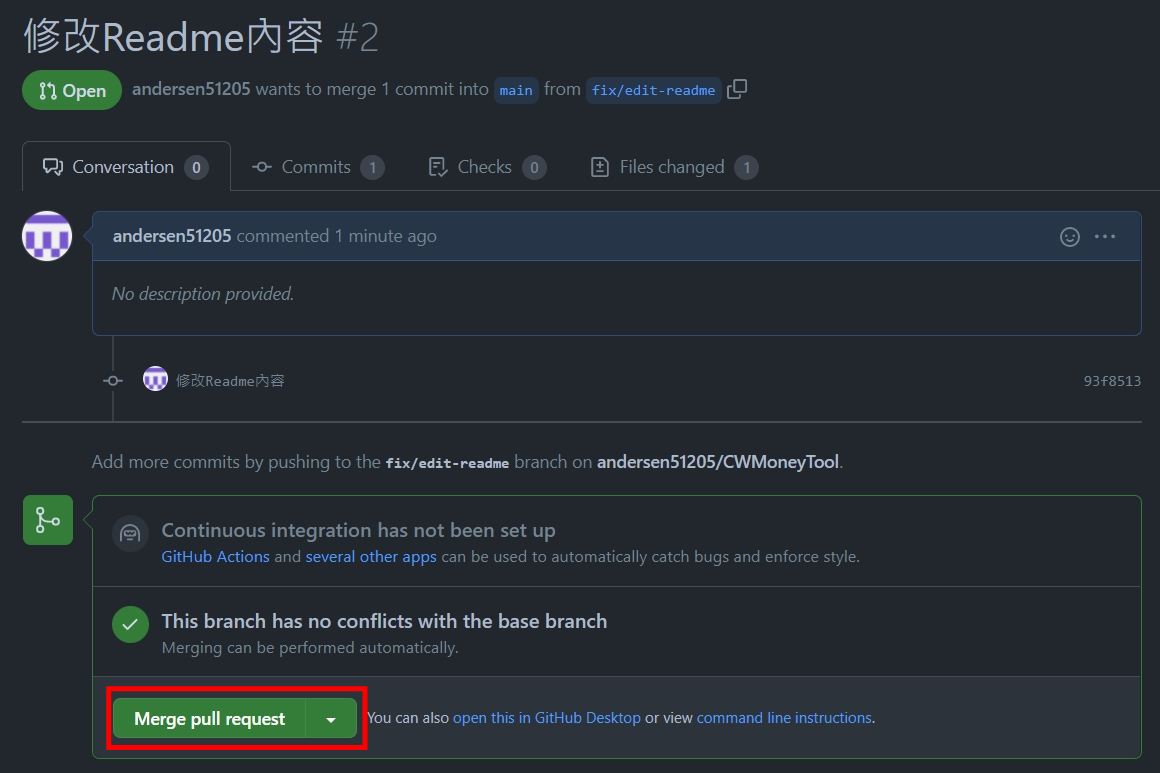Click open this in GitHub Desktop link
The height and width of the screenshot is (773, 1160).
pos(547,718)
